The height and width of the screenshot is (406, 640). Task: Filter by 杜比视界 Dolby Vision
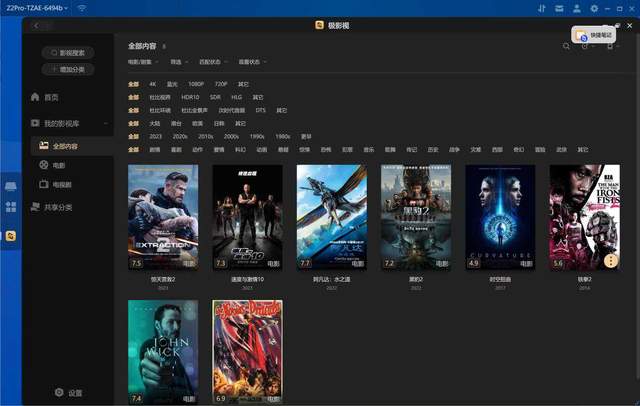(160, 97)
